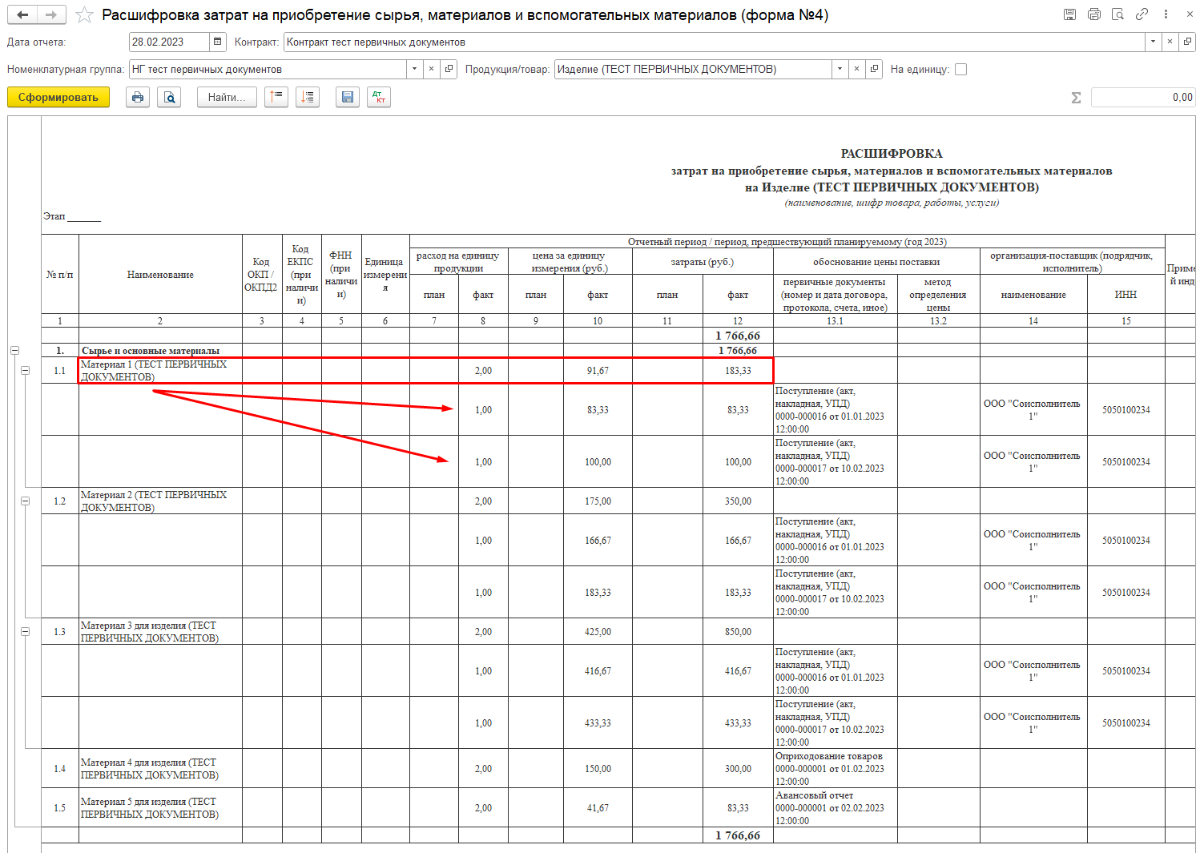Viewport: 1200px width, 853px height.
Task: Click the 850,00 cost cell in row 1.3
Action: [737, 632]
